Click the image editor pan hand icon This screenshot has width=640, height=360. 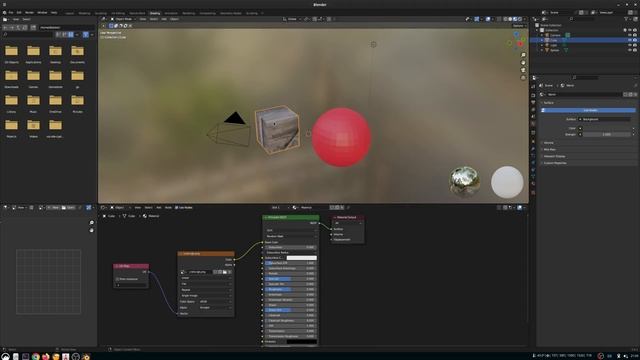tap(91, 230)
